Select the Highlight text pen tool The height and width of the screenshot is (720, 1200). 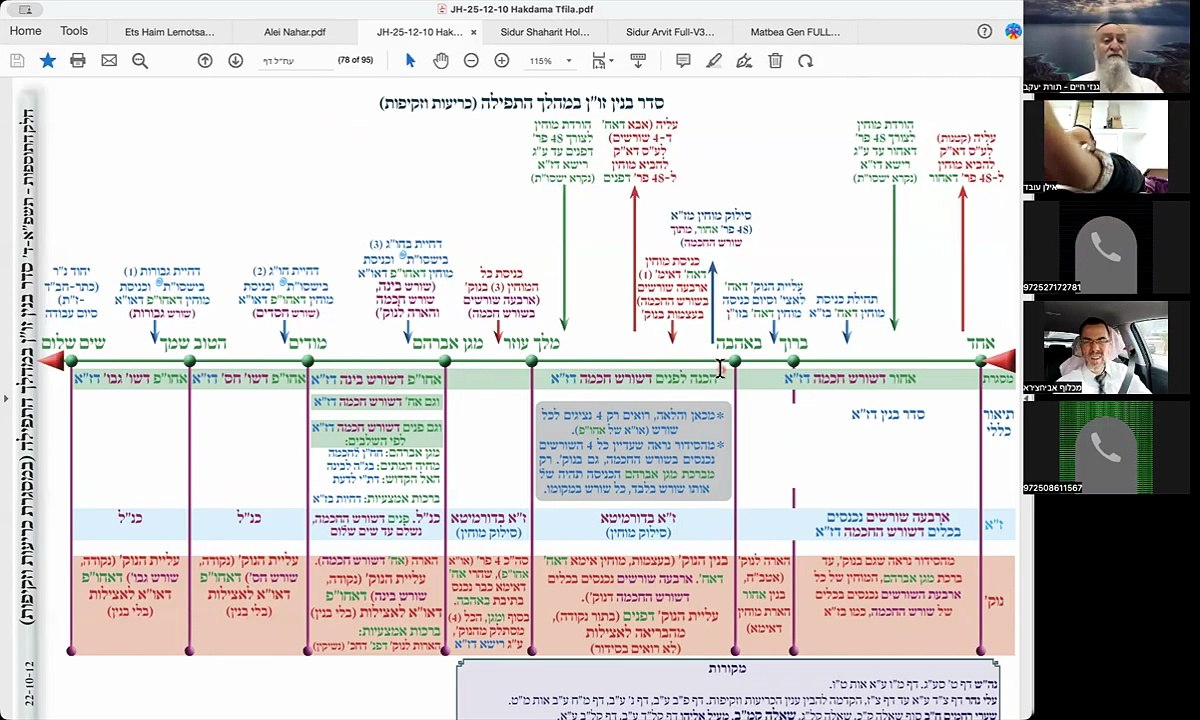point(713,61)
